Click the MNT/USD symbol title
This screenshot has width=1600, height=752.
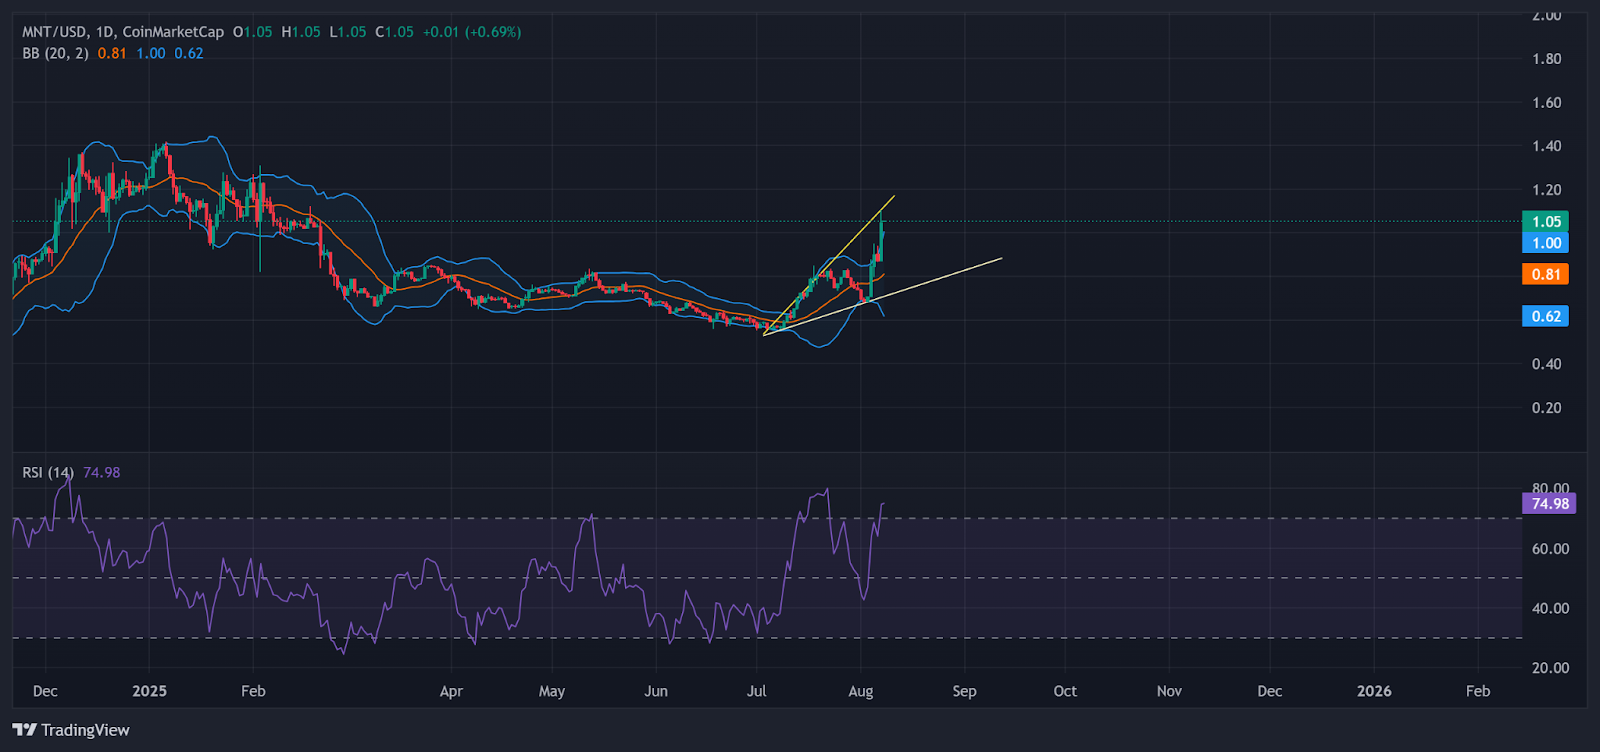click(x=56, y=32)
